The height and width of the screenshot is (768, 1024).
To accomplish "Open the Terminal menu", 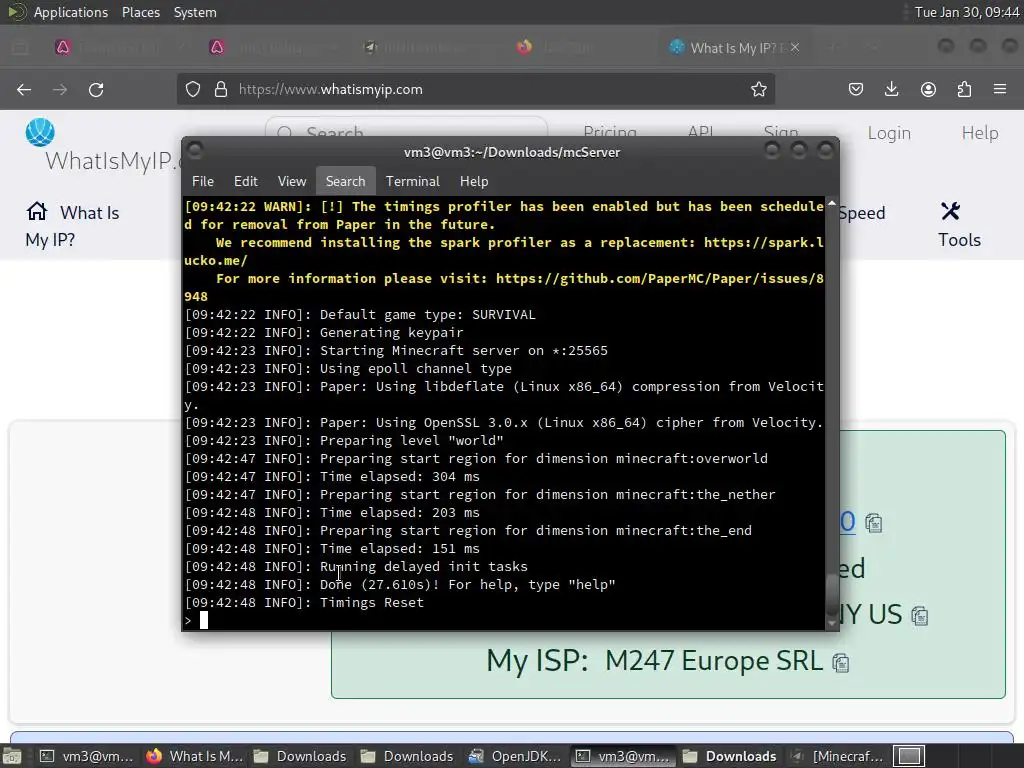I will [412, 182].
